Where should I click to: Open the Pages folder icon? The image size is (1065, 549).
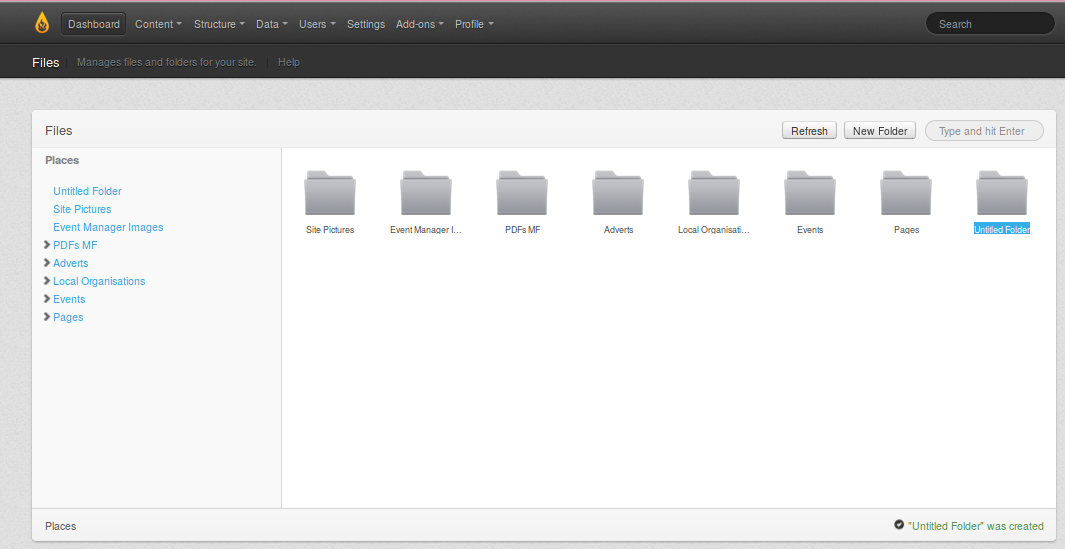pos(906,193)
